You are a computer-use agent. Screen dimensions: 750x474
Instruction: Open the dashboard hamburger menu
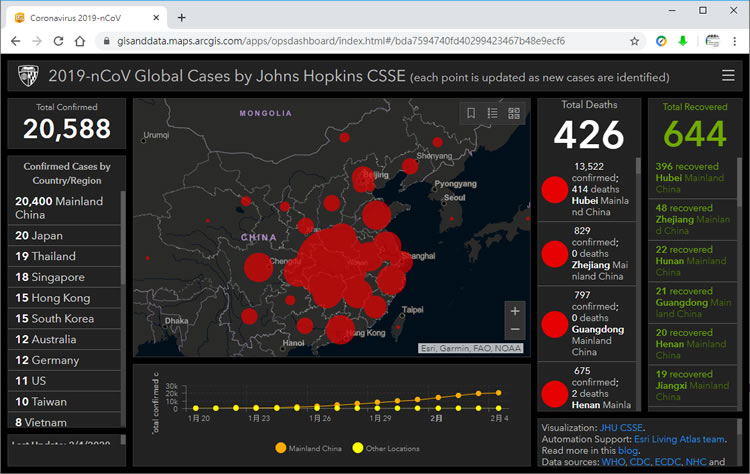pos(728,75)
